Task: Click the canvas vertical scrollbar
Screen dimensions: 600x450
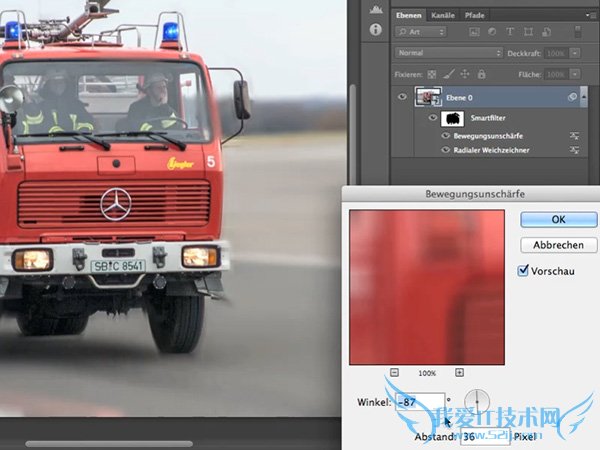Action: point(352,134)
